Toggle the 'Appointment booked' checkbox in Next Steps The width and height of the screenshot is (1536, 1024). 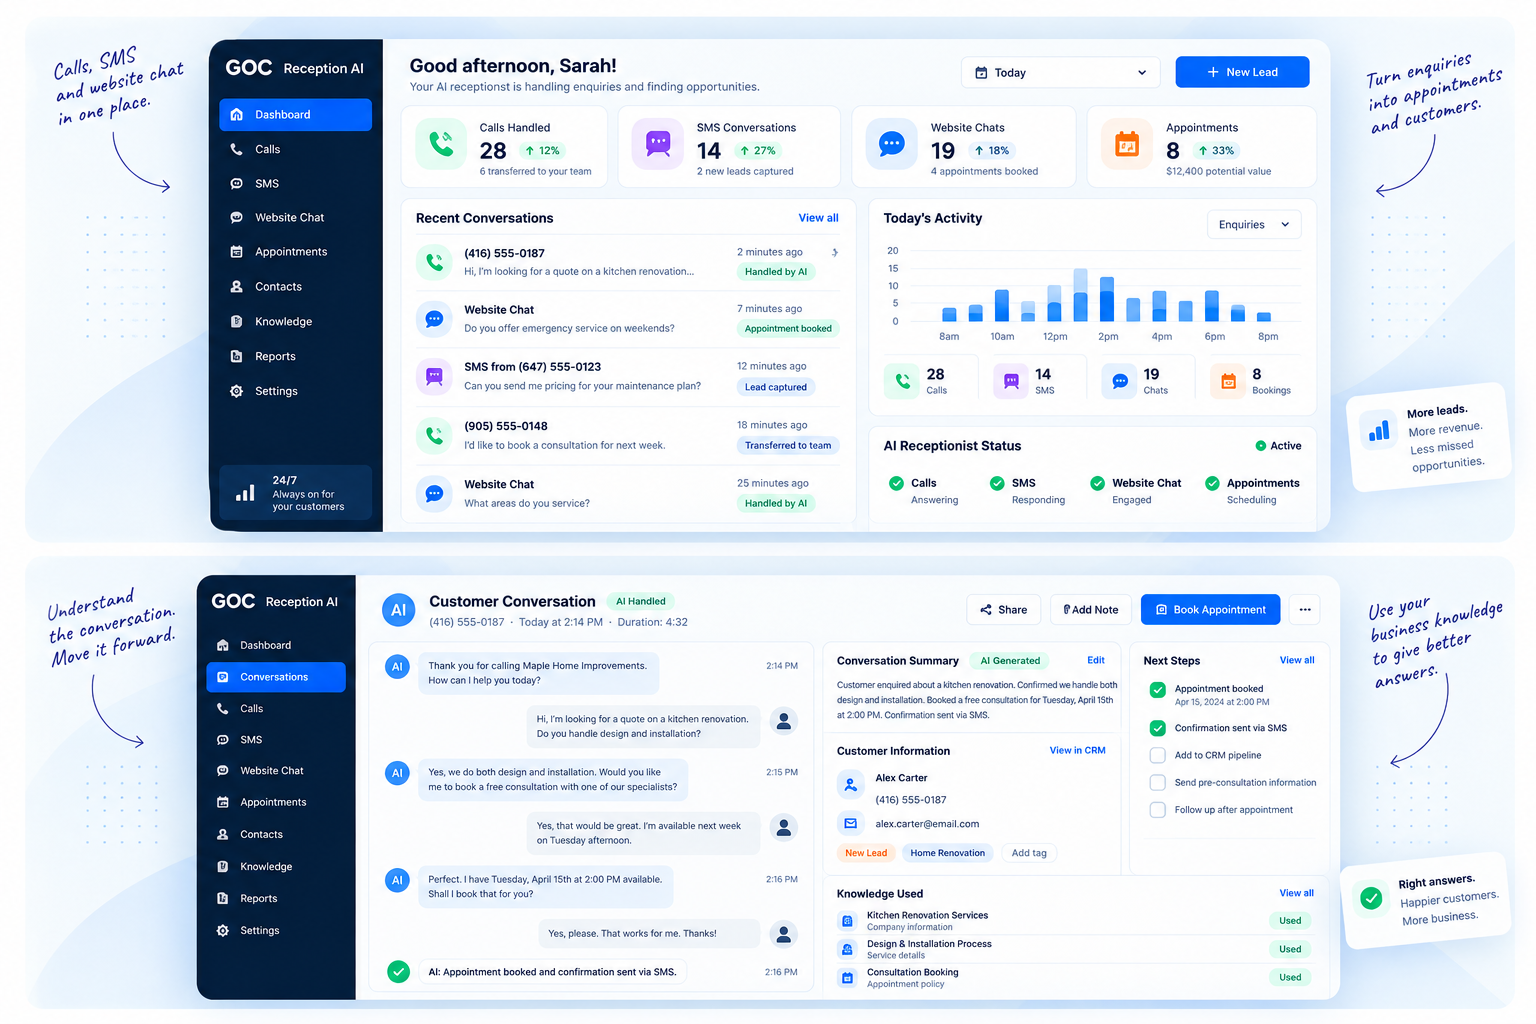click(1157, 689)
